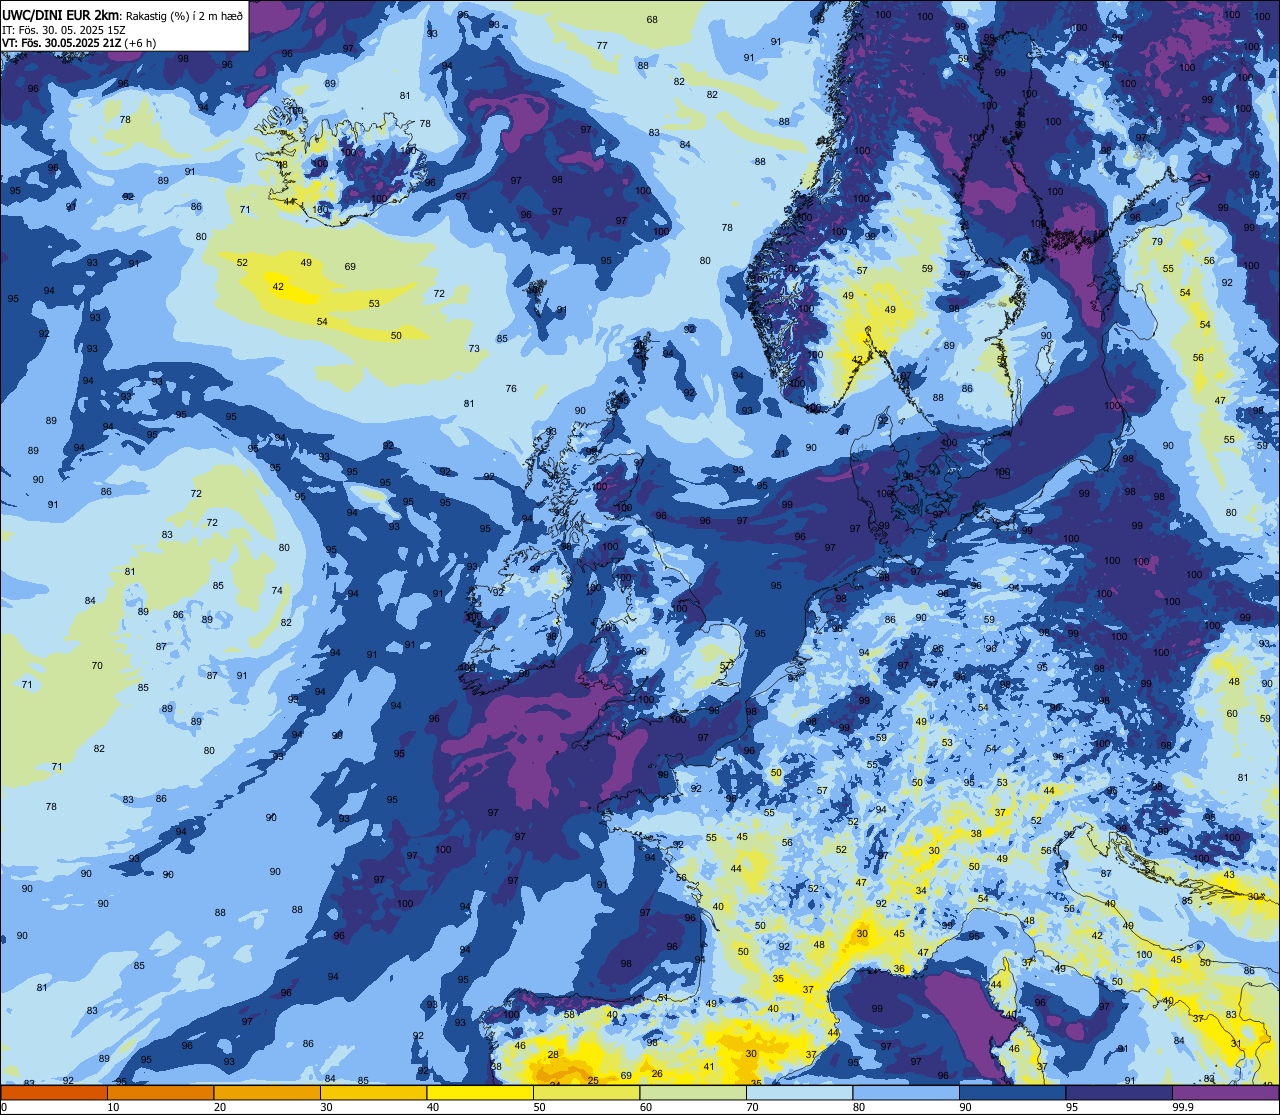The image size is (1280, 1115).
Task: Click the legend label '20'
Action: pyautogui.click(x=220, y=1107)
